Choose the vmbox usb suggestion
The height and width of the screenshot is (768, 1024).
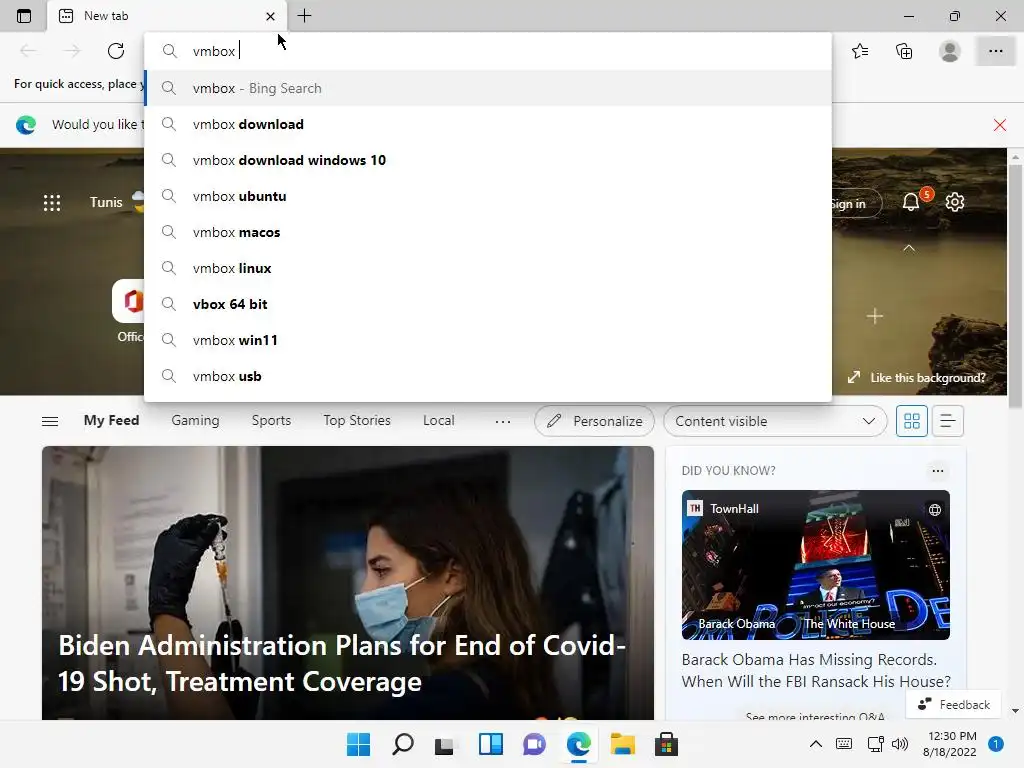coord(488,376)
